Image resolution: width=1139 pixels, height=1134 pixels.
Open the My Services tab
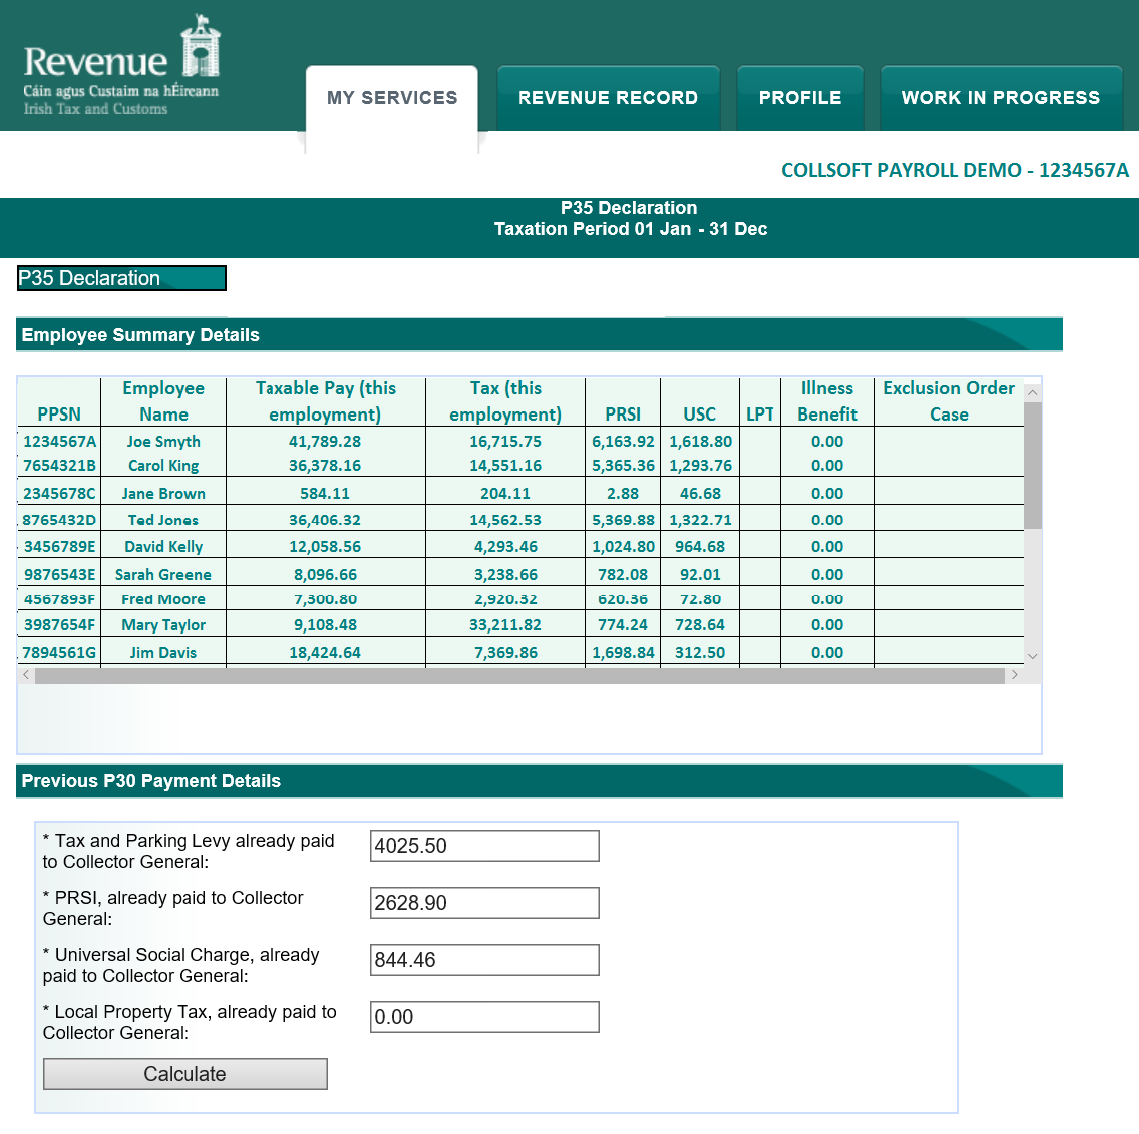point(392,98)
